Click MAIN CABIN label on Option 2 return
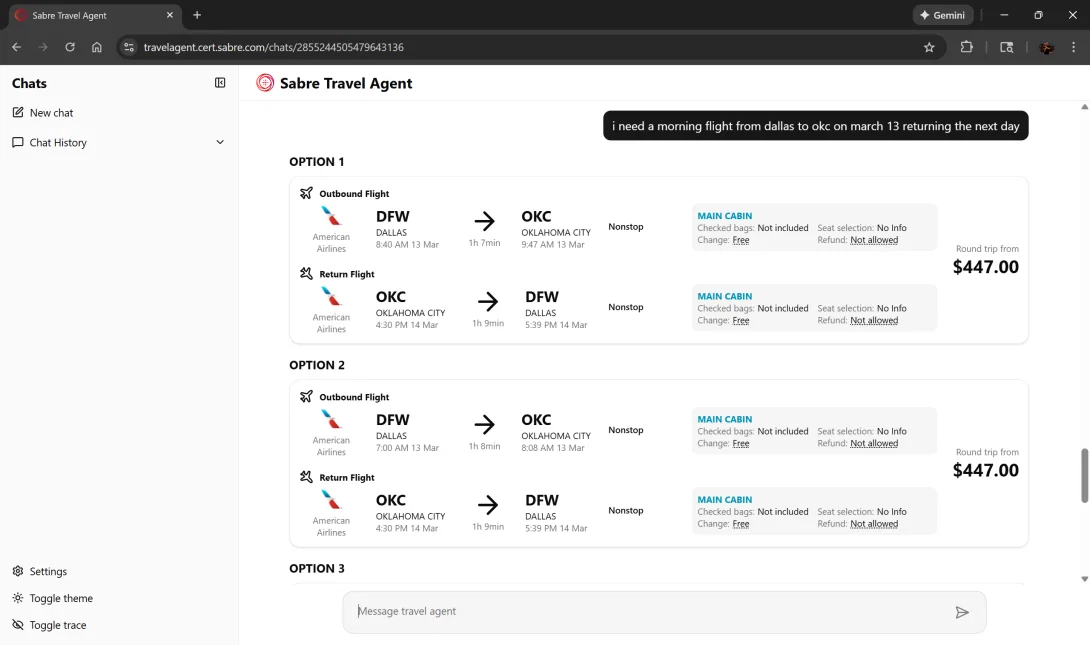The image size is (1090, 645). 724,500
